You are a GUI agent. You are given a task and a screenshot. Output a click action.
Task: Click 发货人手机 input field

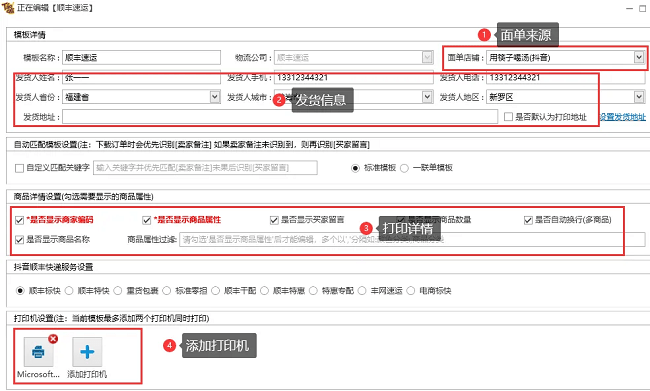[354, 78]
